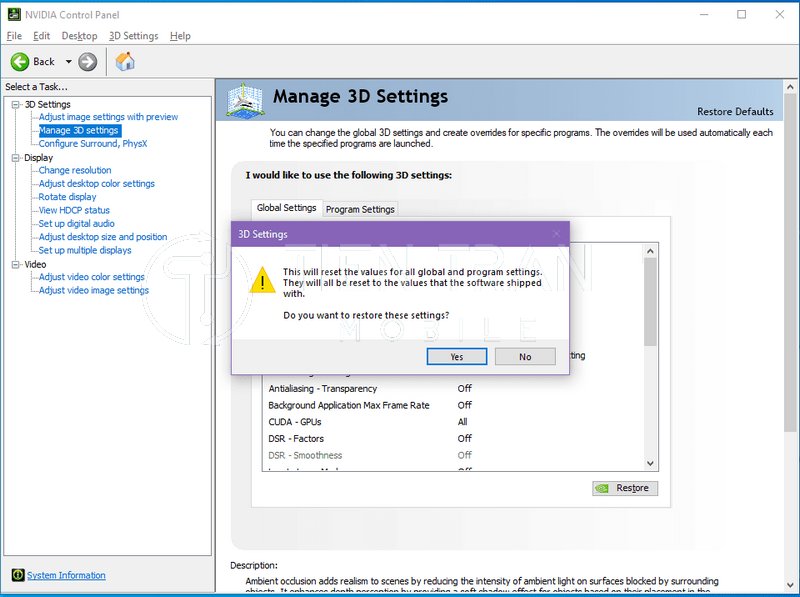
Task: Switch to the Program Settings tab
Action: 360,209
